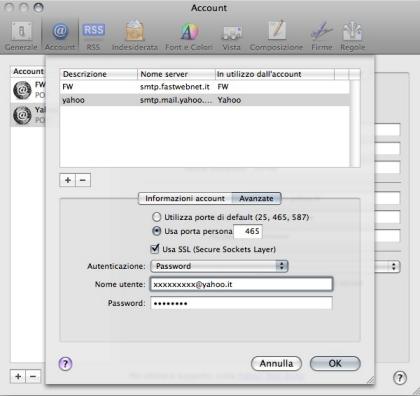
Task: Click the custom port field showing 465
Action: click(x=248, y=231)
